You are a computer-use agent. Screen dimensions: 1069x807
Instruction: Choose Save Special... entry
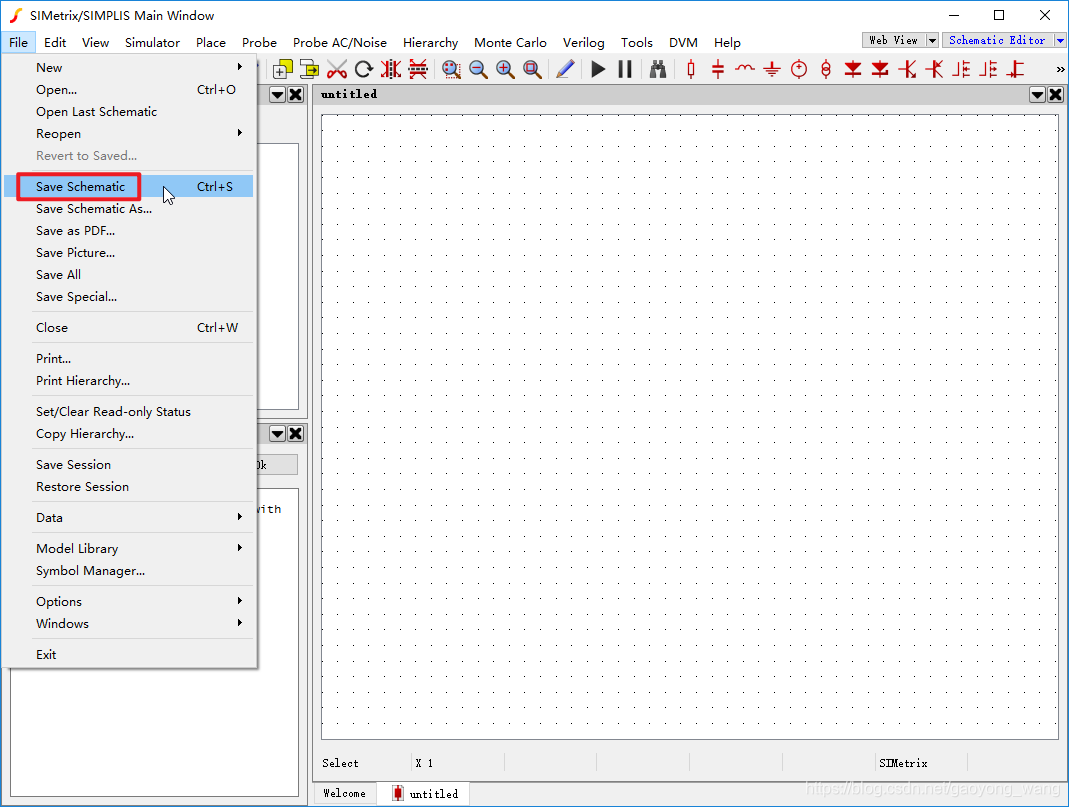[x=129, y=296]
